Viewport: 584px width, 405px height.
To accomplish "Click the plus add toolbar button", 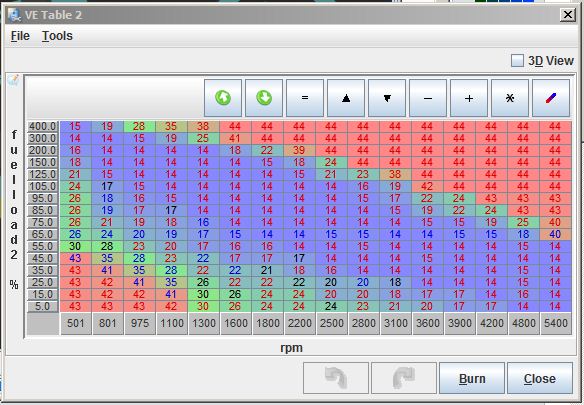I will click(469, 98).
